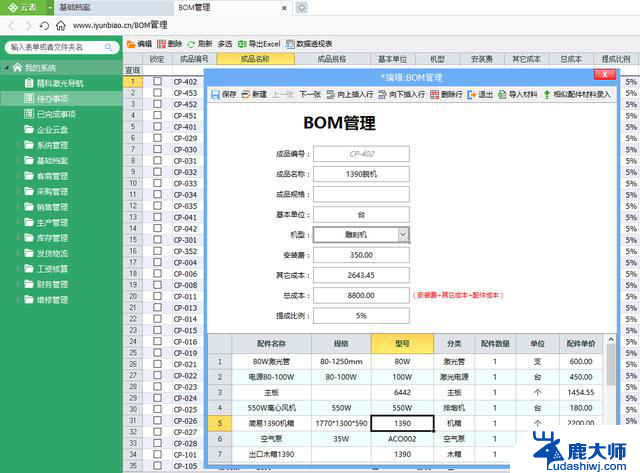This screenshot has height=473, width=640.
Task: Expand the 生产管理 folder
Action: pos(18,222)
